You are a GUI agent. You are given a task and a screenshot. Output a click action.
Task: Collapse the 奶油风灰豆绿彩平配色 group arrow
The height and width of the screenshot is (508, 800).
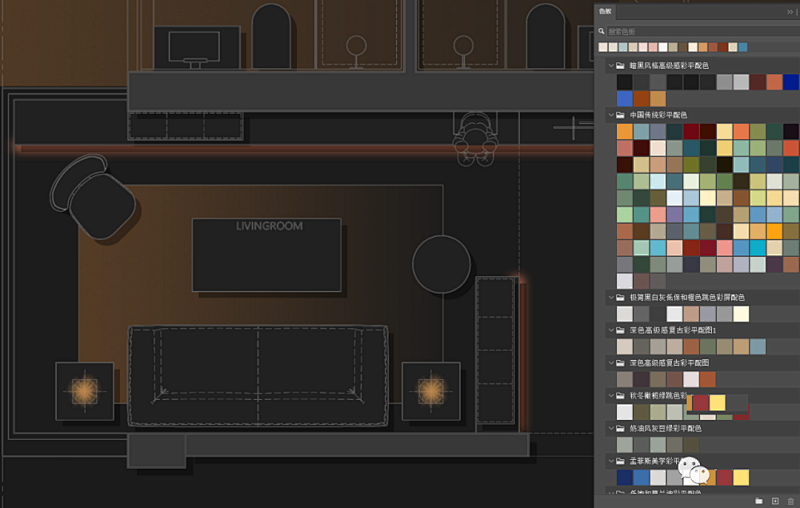pos(609,428)
